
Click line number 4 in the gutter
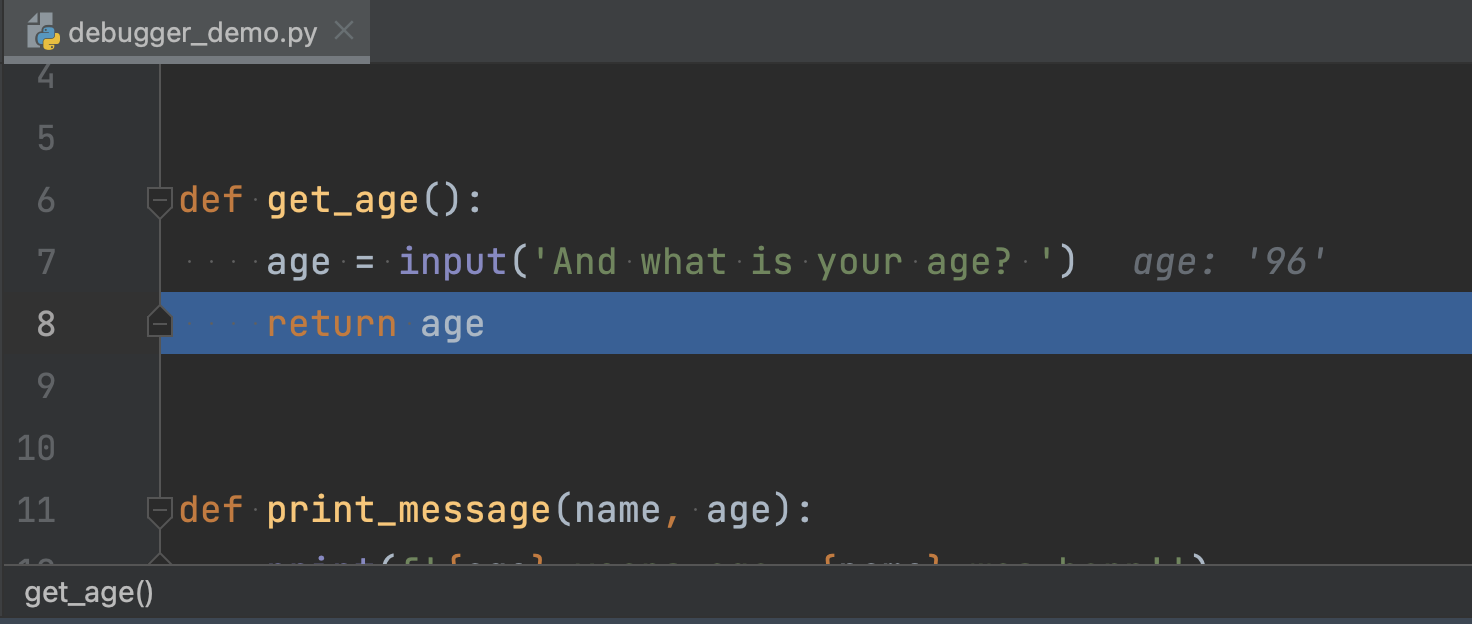46,75
